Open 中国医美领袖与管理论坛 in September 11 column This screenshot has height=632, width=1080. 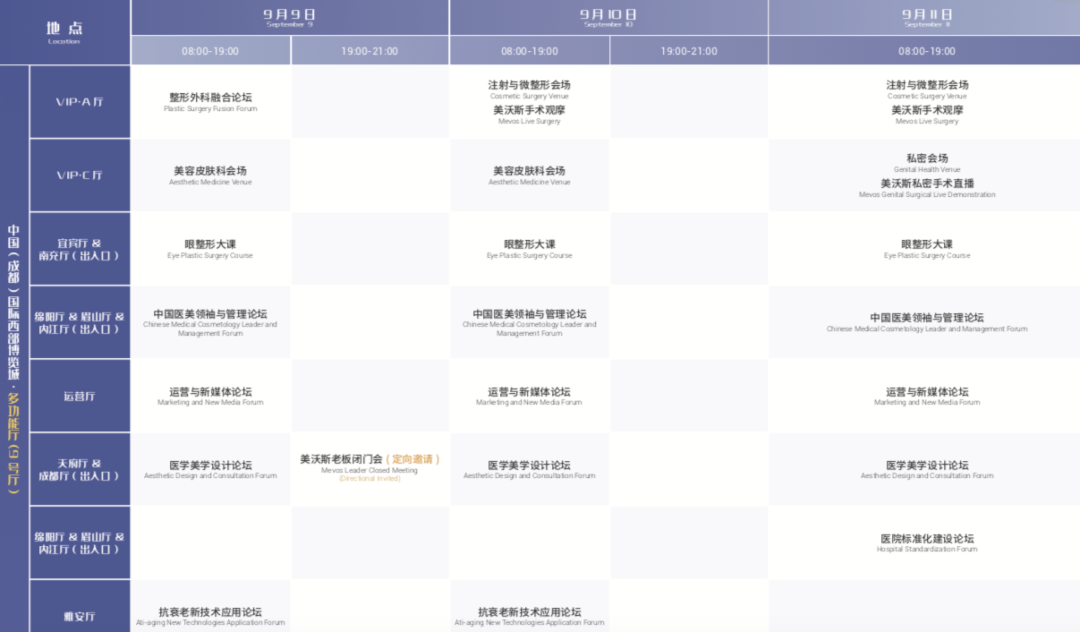click(x=926, y=323)
